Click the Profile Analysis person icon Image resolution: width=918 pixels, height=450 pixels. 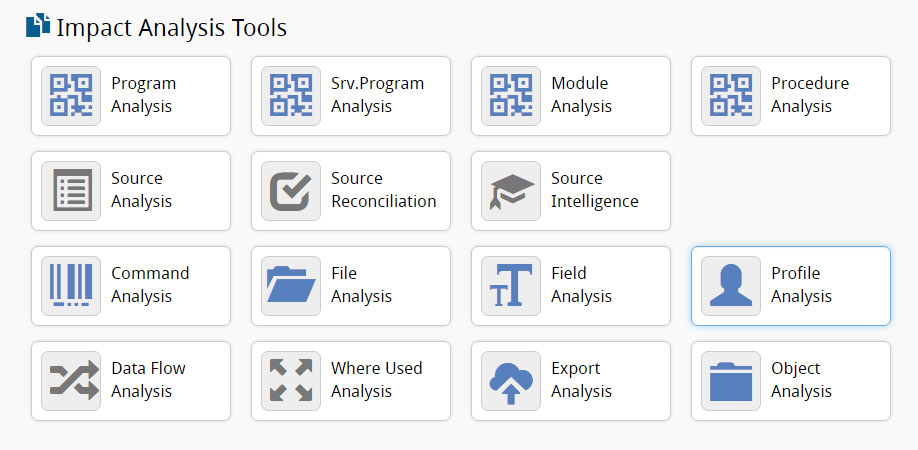pos(731,286)
